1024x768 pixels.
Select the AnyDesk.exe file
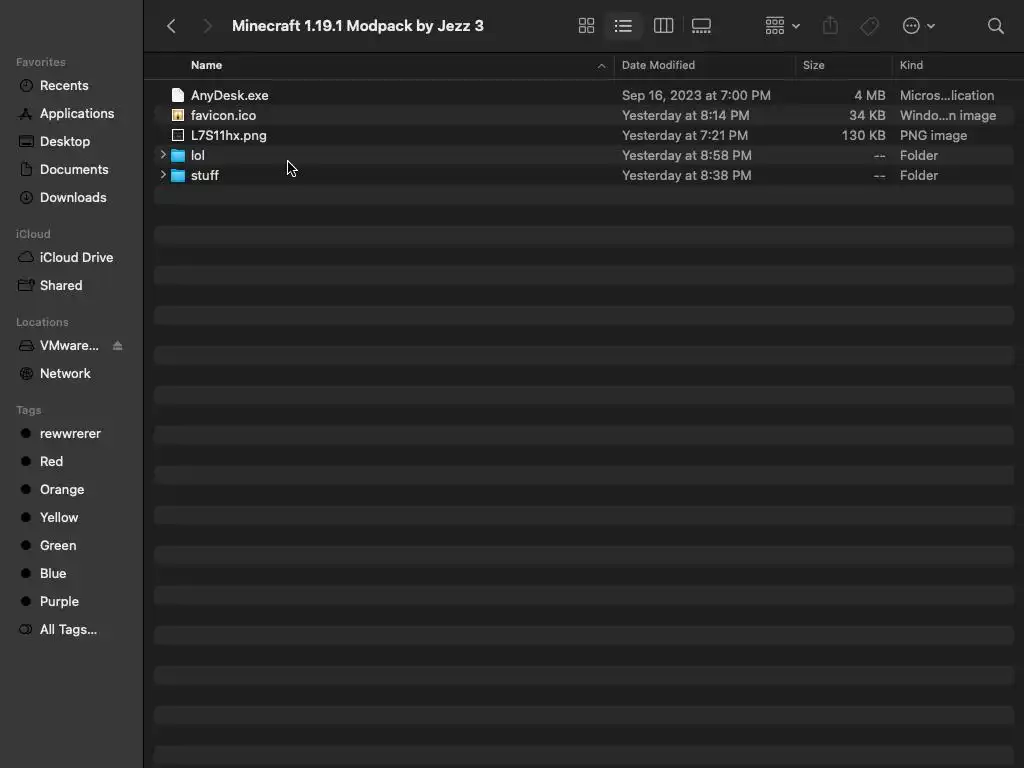coord(584,96)
